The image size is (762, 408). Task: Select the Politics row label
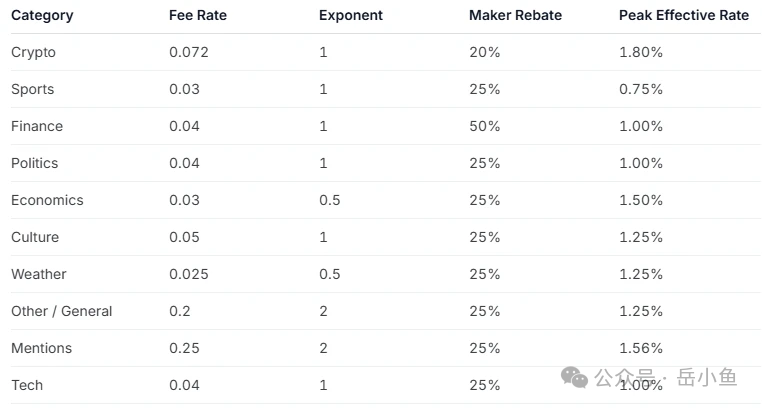35,163
